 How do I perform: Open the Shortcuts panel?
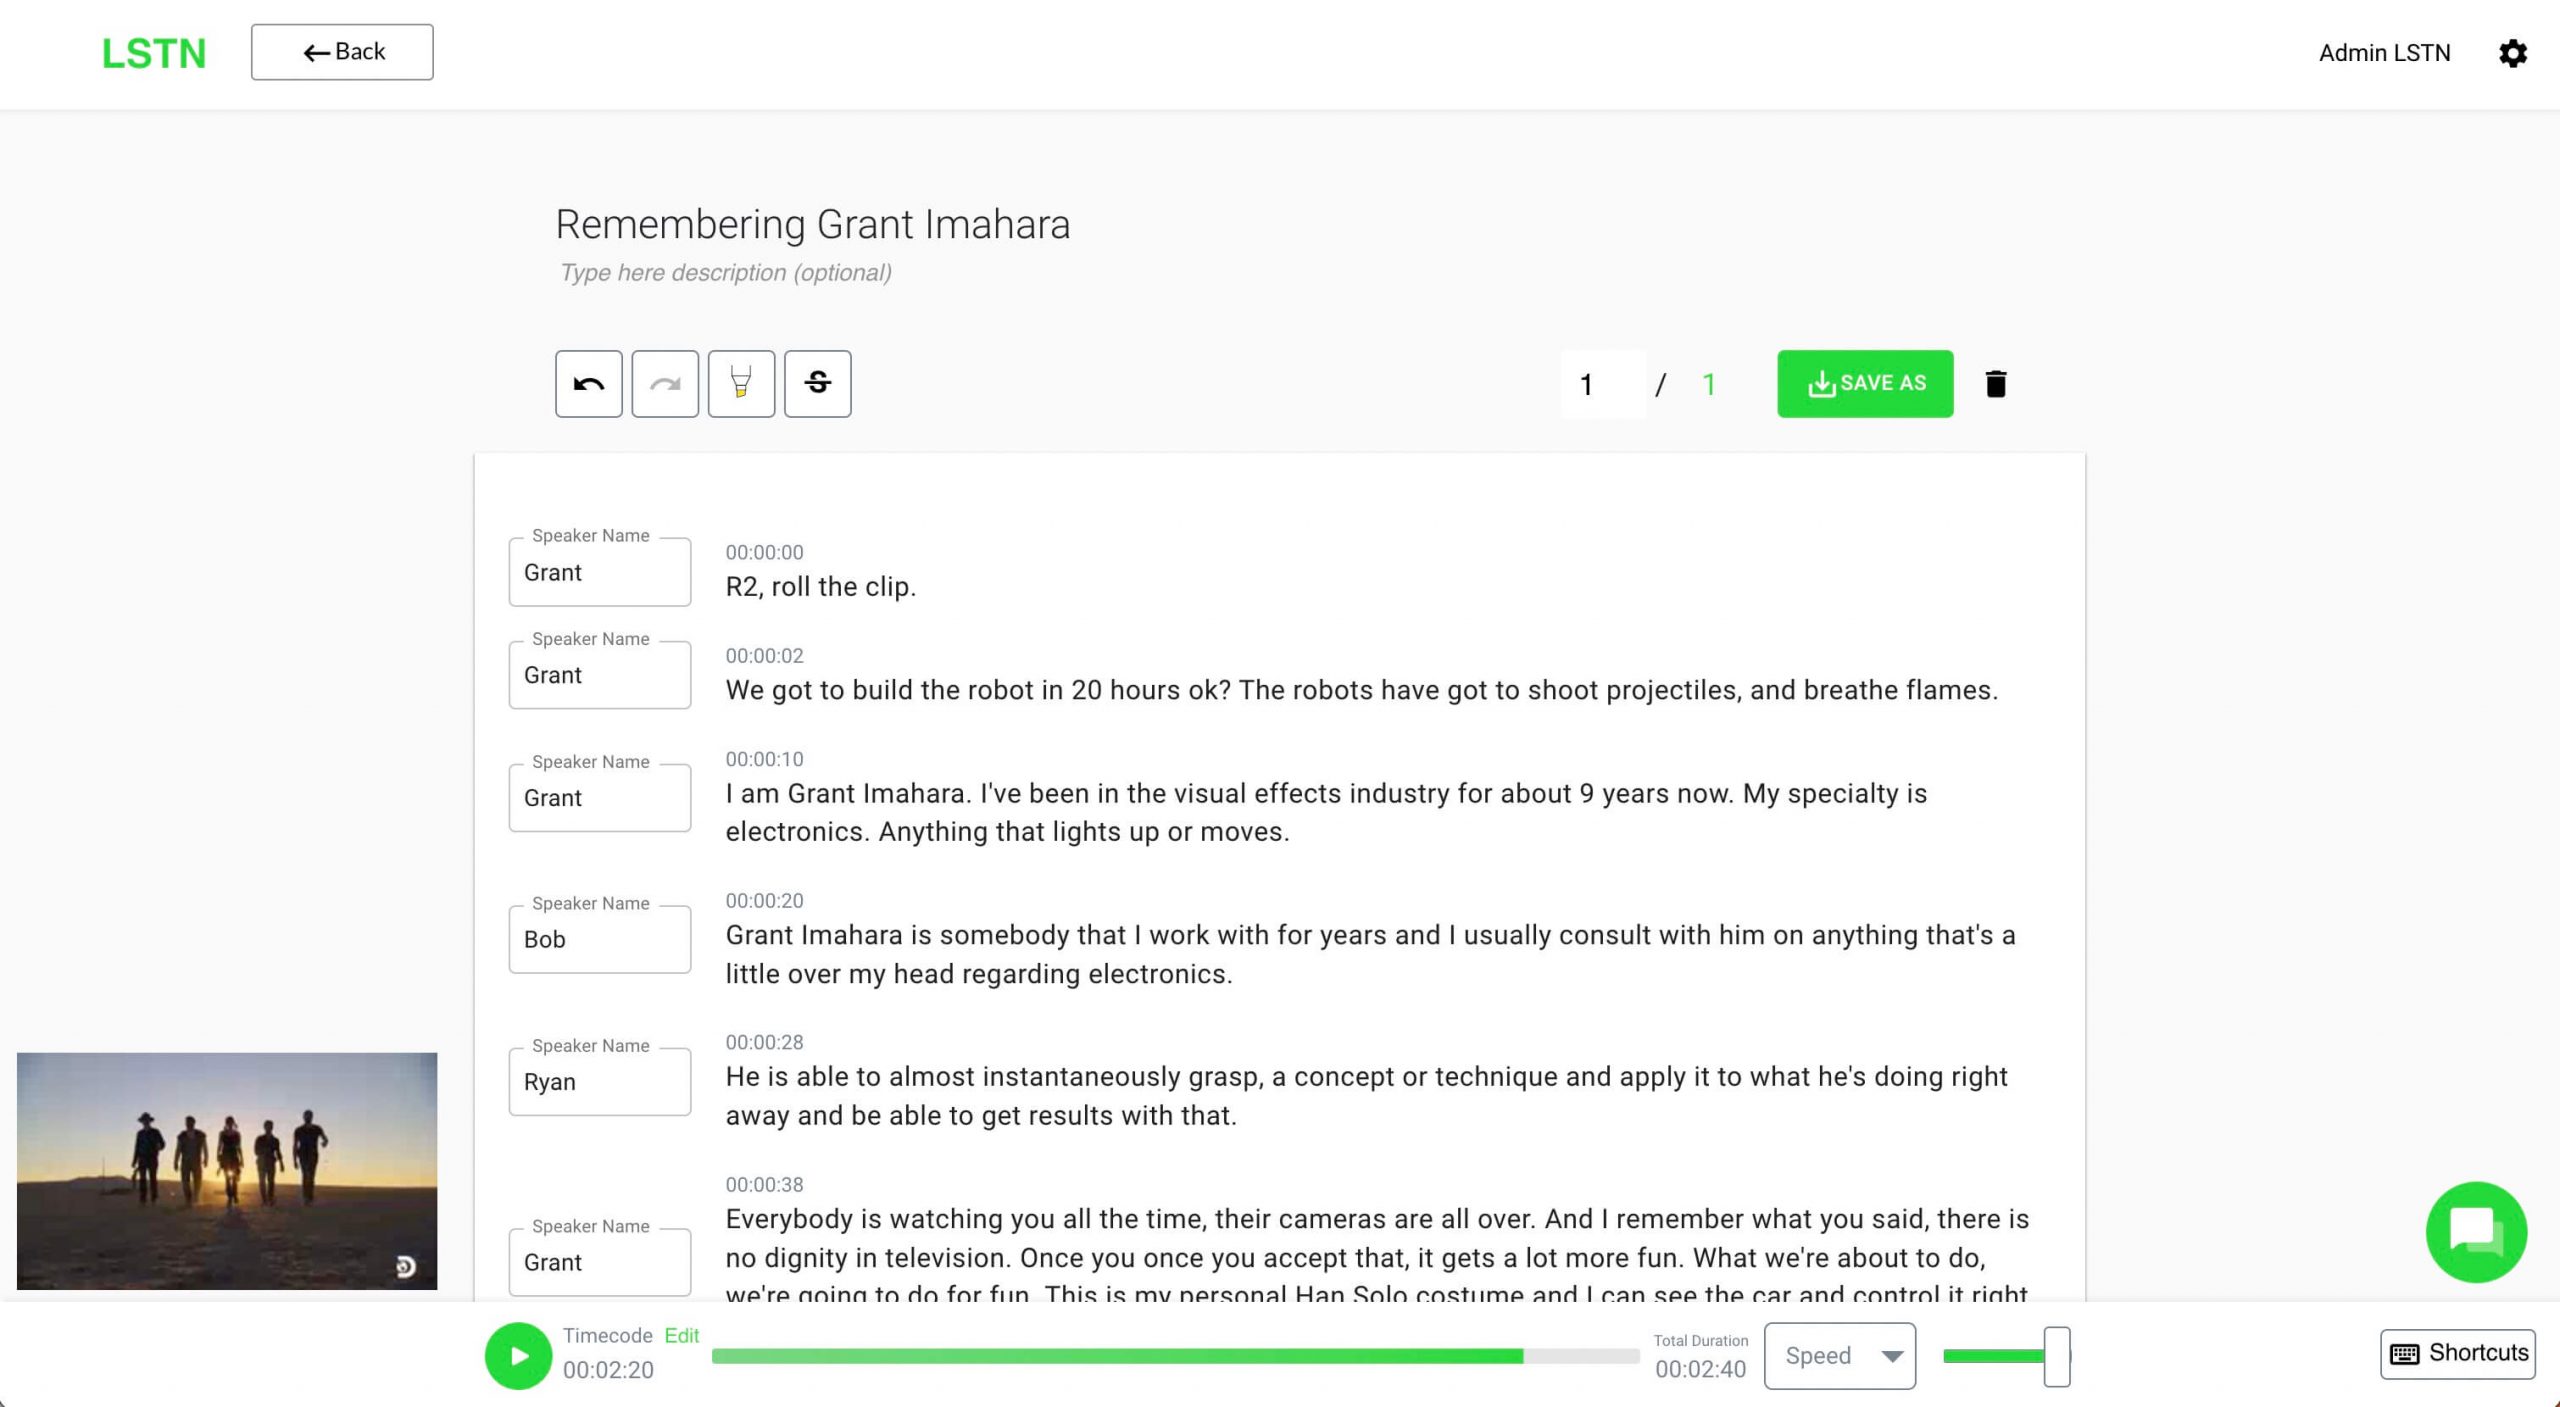pyautogui.click(x=2458, y=1354)
